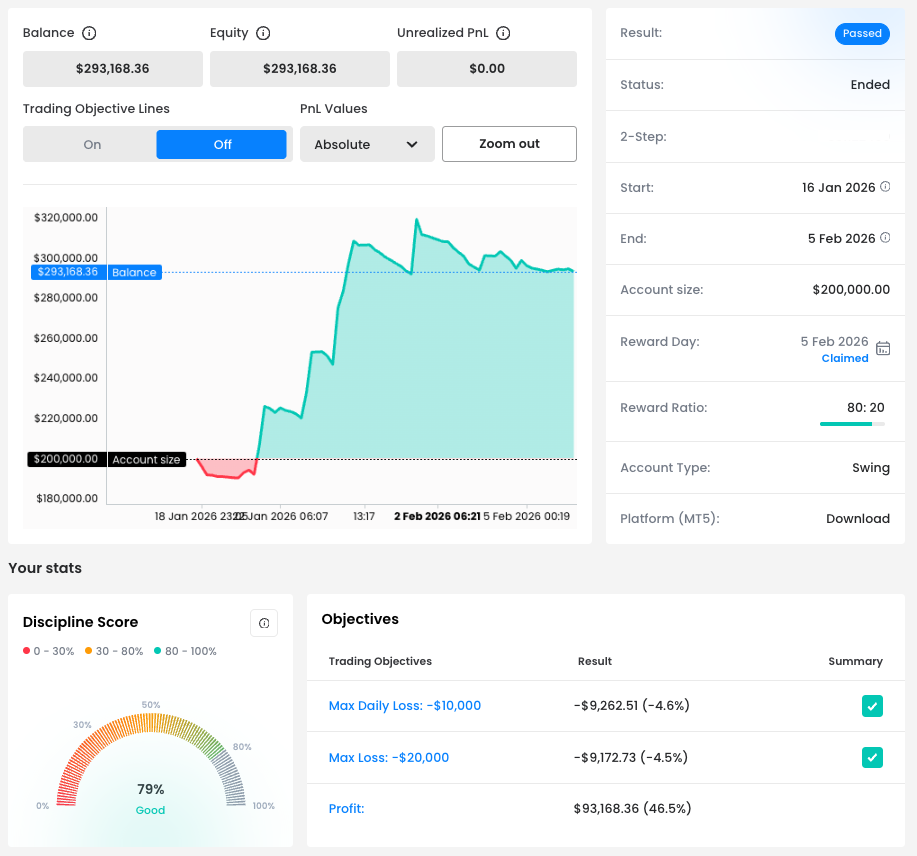Turn Trading Objective Lines Off
This screenshot has height=856, width=917.
pos(222,145)
